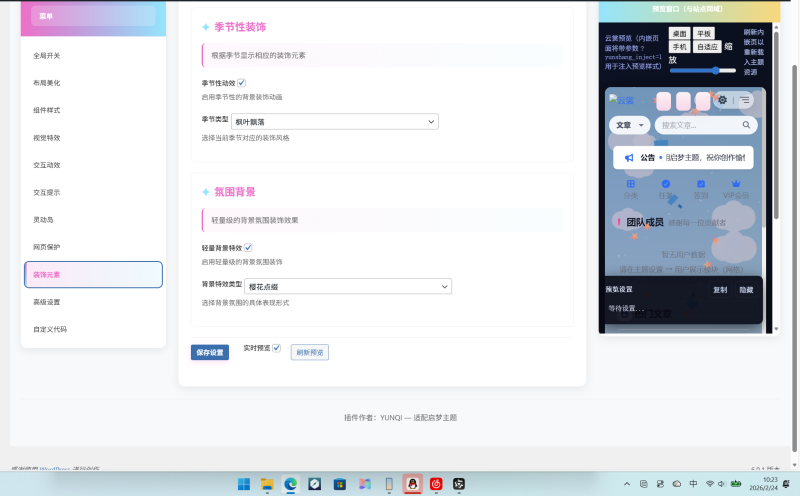Toggle the 实时预览 checkbox
Screen dimensions: 800x496
click(x=277, y=348)
